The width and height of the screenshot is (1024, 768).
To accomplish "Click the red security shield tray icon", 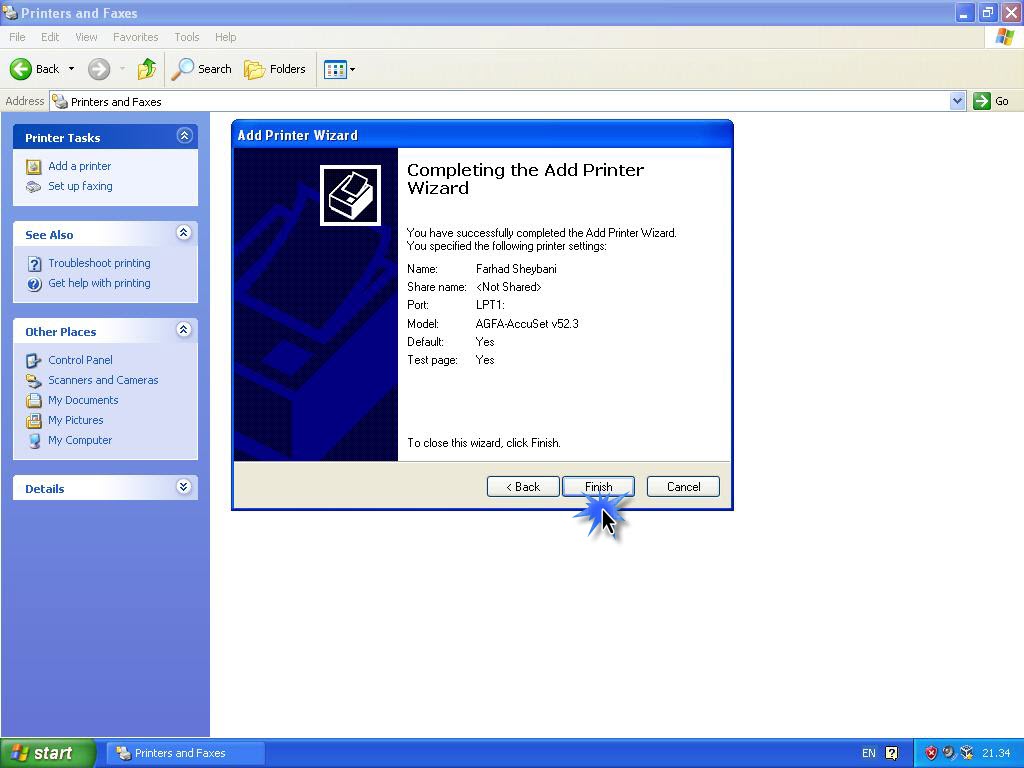I will [x=931, y=753].
